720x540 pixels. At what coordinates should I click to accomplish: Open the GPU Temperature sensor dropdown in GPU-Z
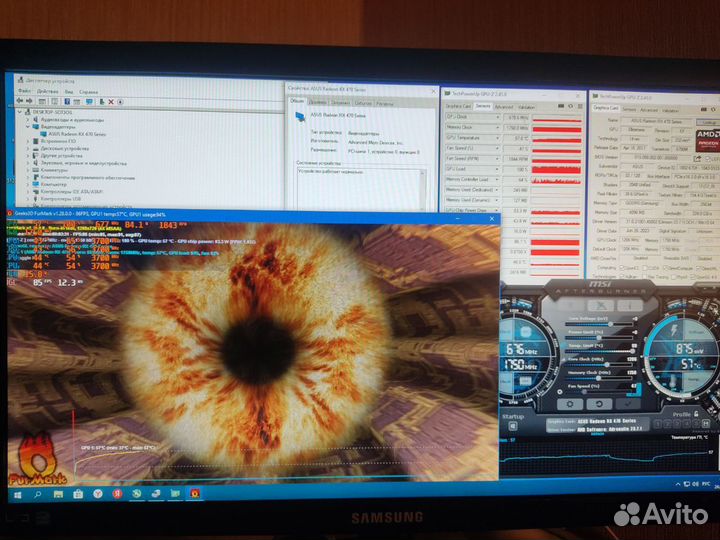click(x=497, y=138)
